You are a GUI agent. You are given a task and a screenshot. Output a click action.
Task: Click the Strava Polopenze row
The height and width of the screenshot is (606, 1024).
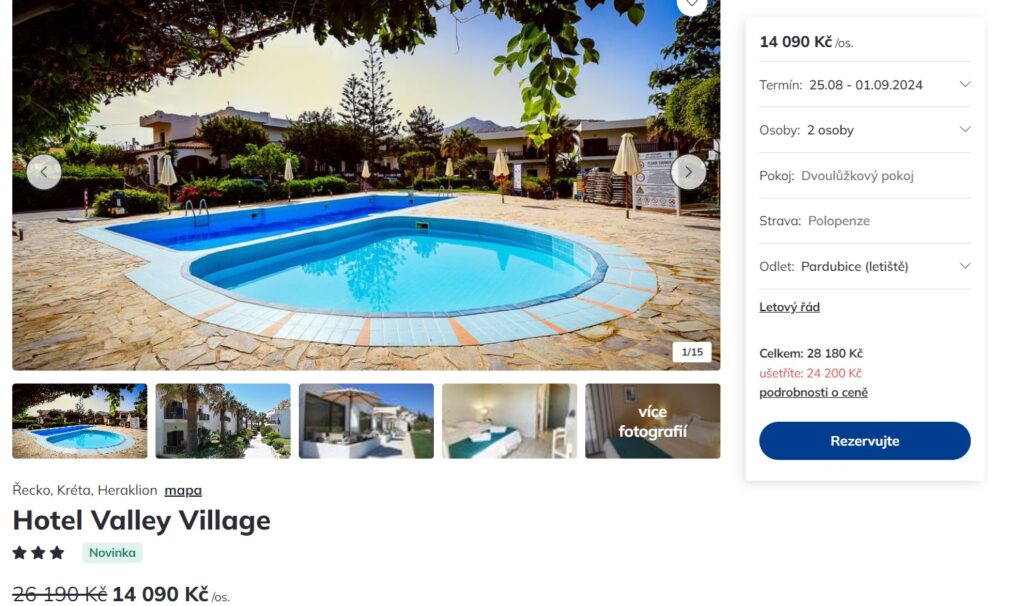click(865, 221)
